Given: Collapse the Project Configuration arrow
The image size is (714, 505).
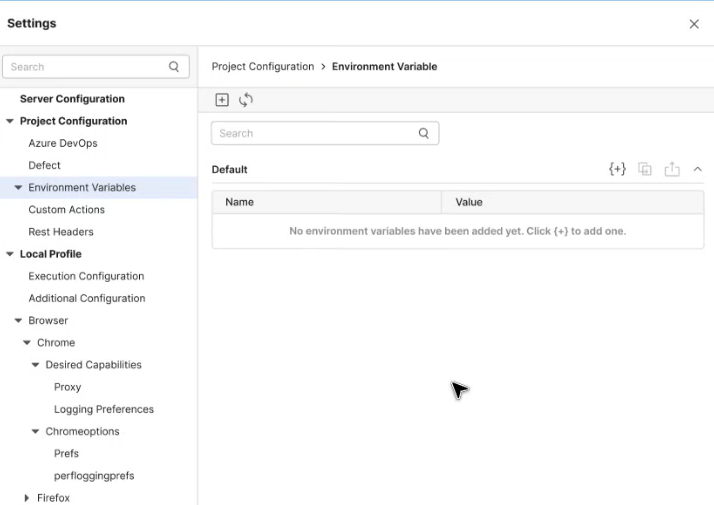Looking at the screenshot, I should (x=10, y=121).
